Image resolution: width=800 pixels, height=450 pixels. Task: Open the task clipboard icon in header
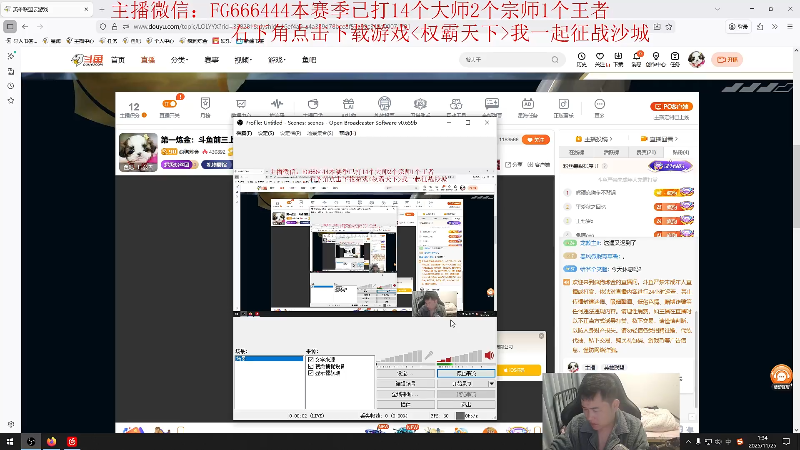click(675, 57)
